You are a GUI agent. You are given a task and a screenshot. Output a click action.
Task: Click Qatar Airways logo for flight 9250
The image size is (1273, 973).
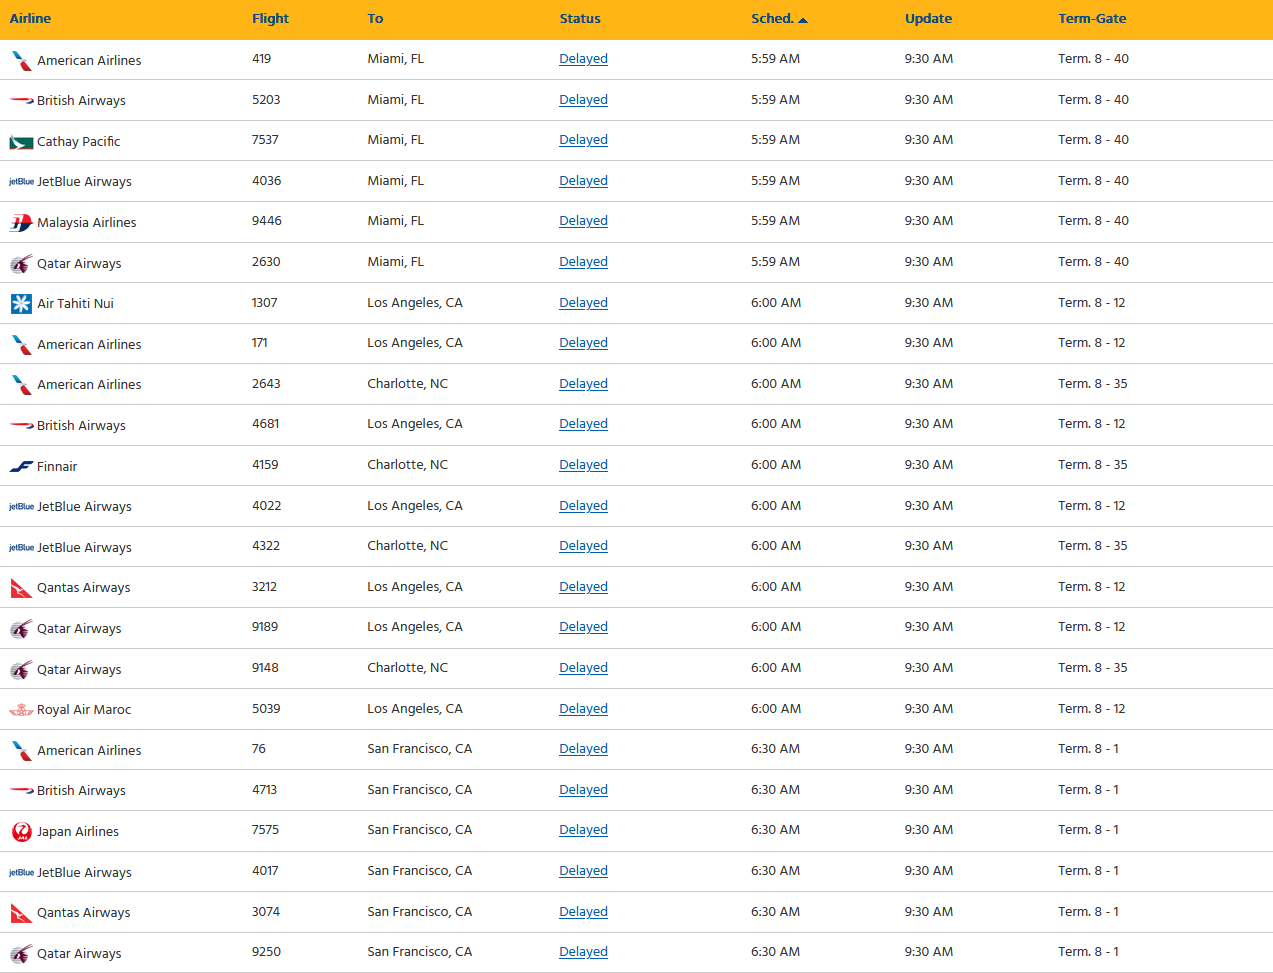click(21, 954)
